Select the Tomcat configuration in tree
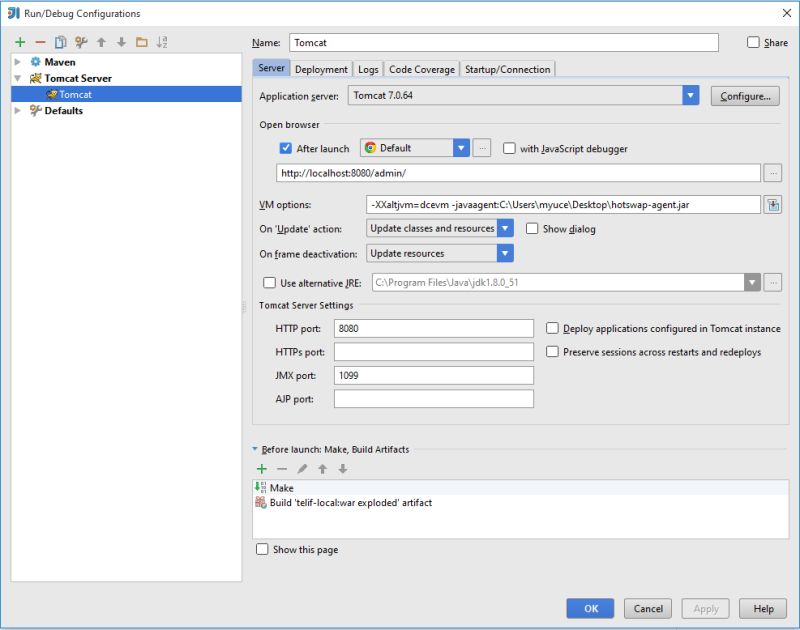The image size is (800, 630). [x=126, y=94]
